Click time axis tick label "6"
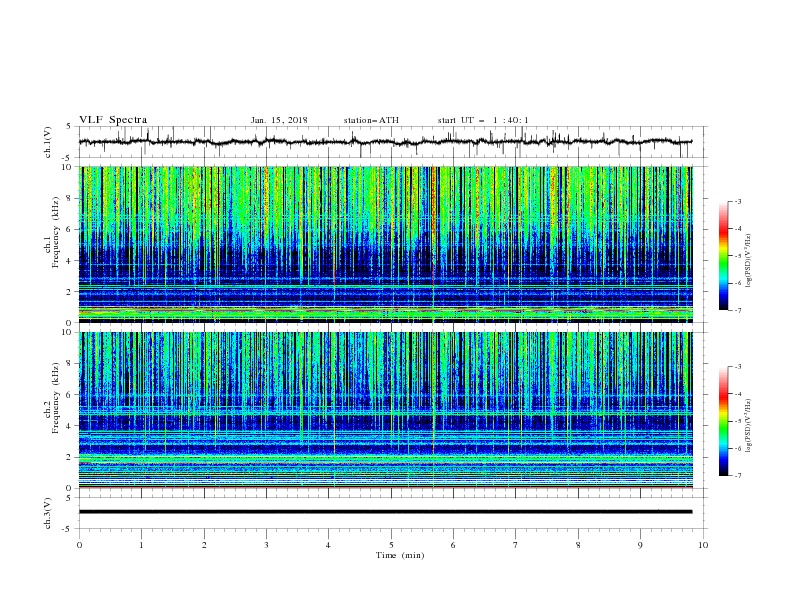This screenshot has width=792, height=612. coord(453,545)
